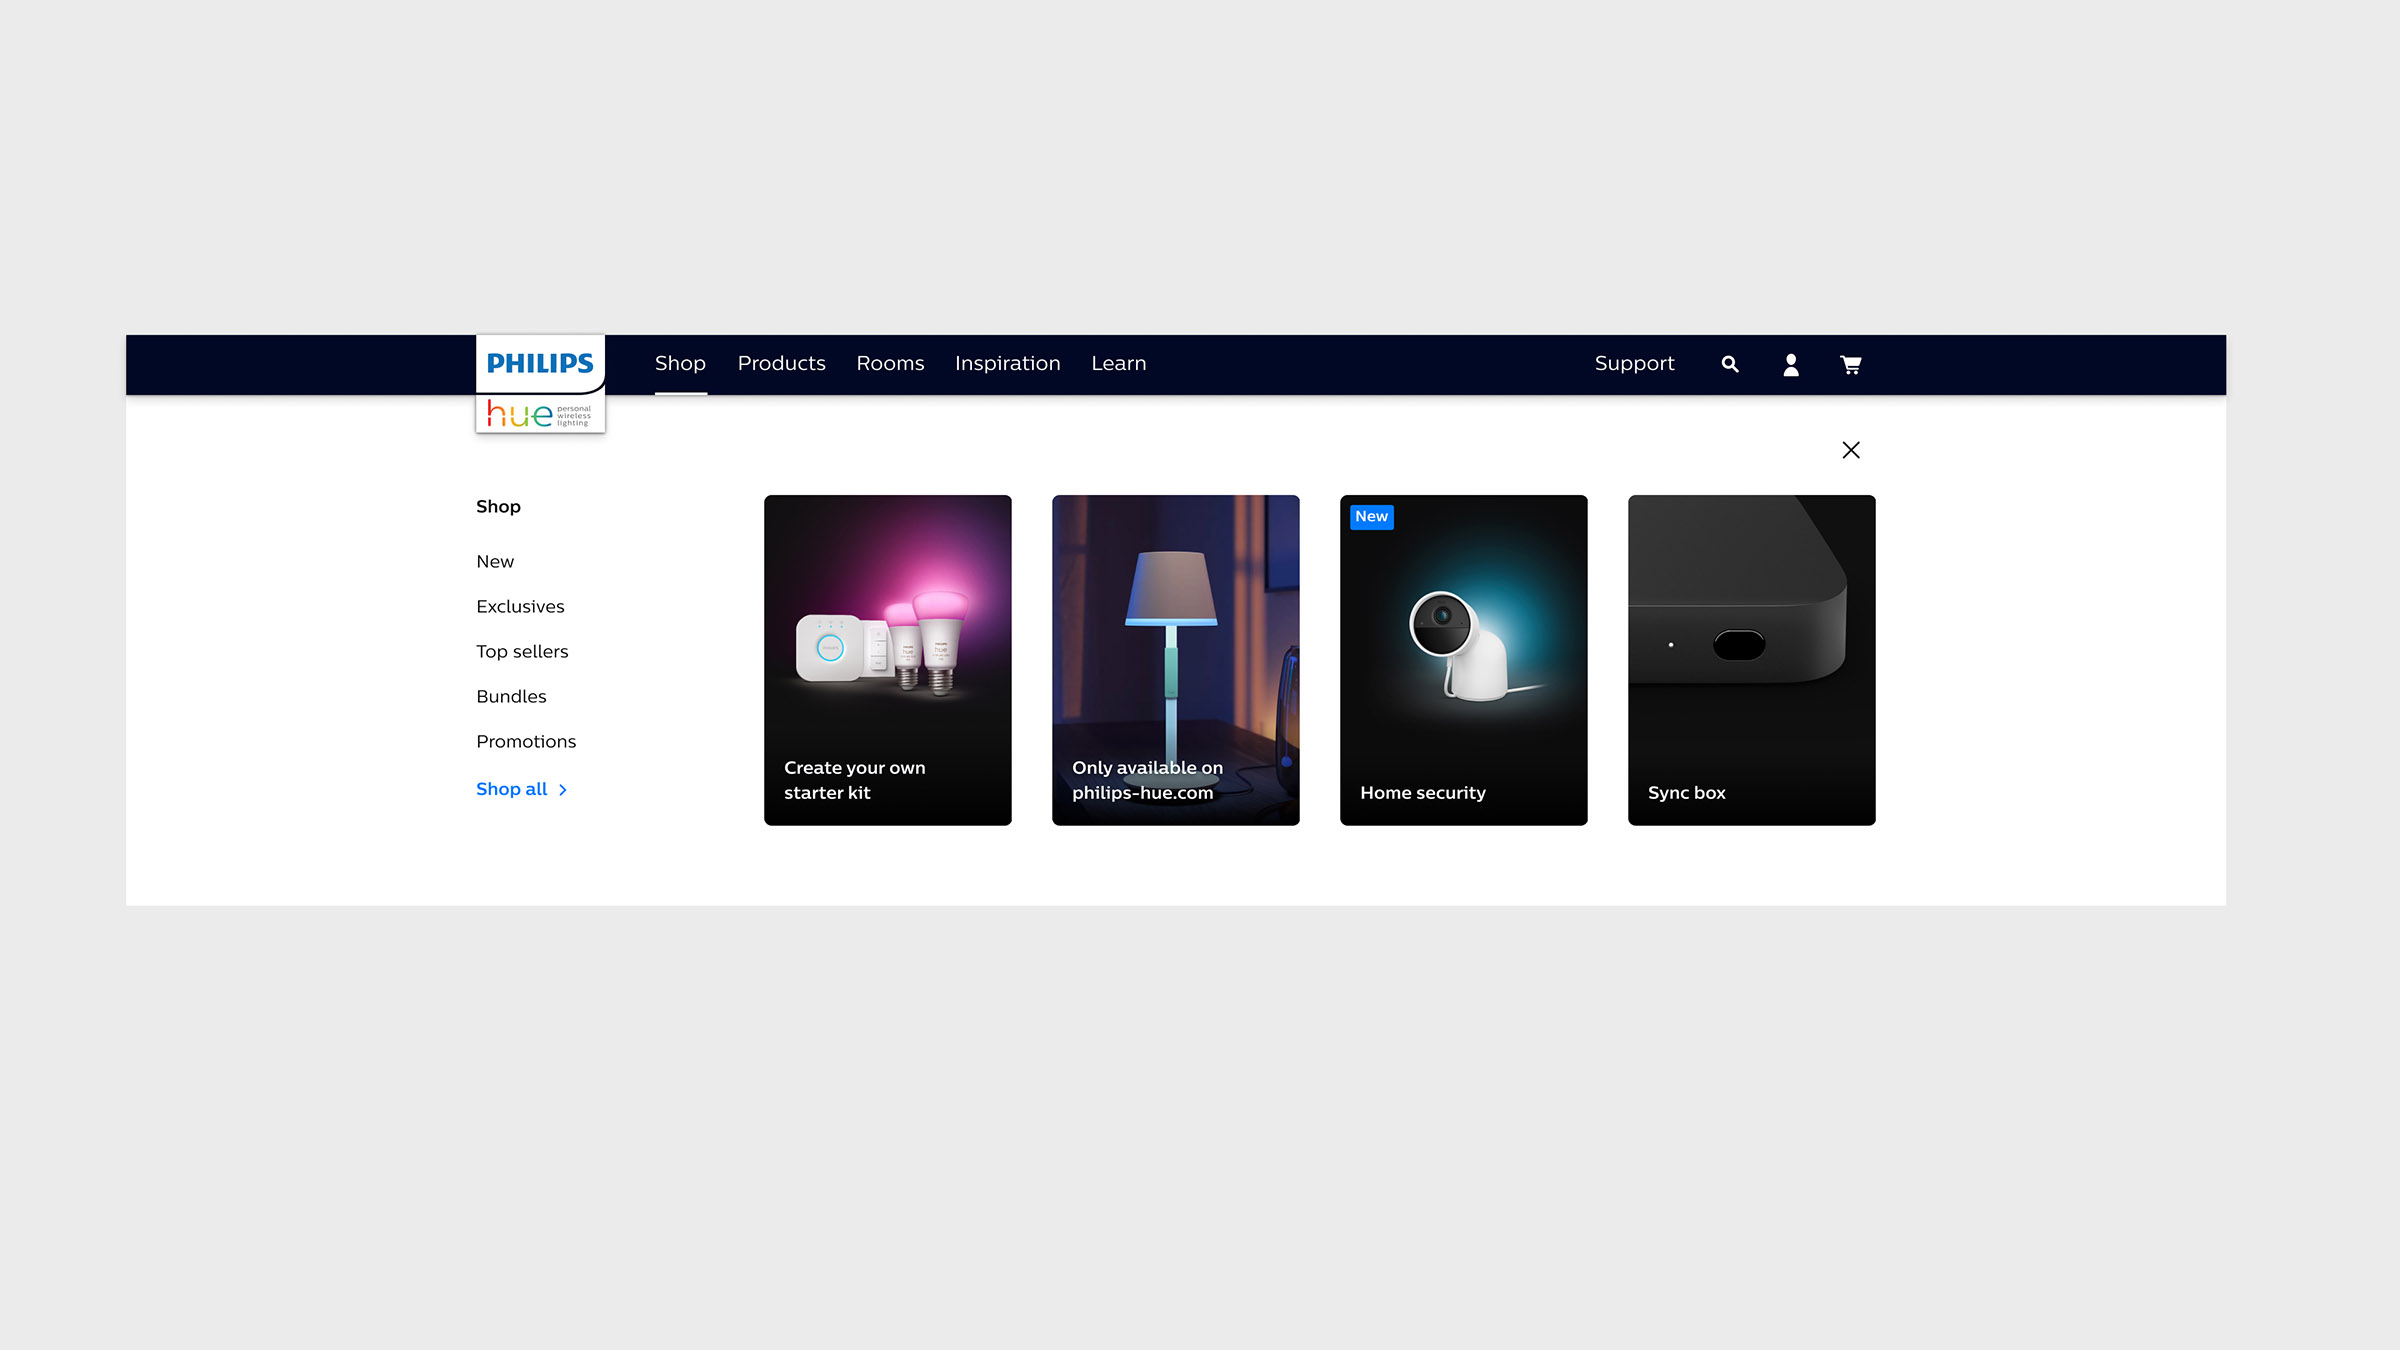Viewport: 2400px width, 1350px height.
Task: Open the Home security camera card
Action: 1463,660
